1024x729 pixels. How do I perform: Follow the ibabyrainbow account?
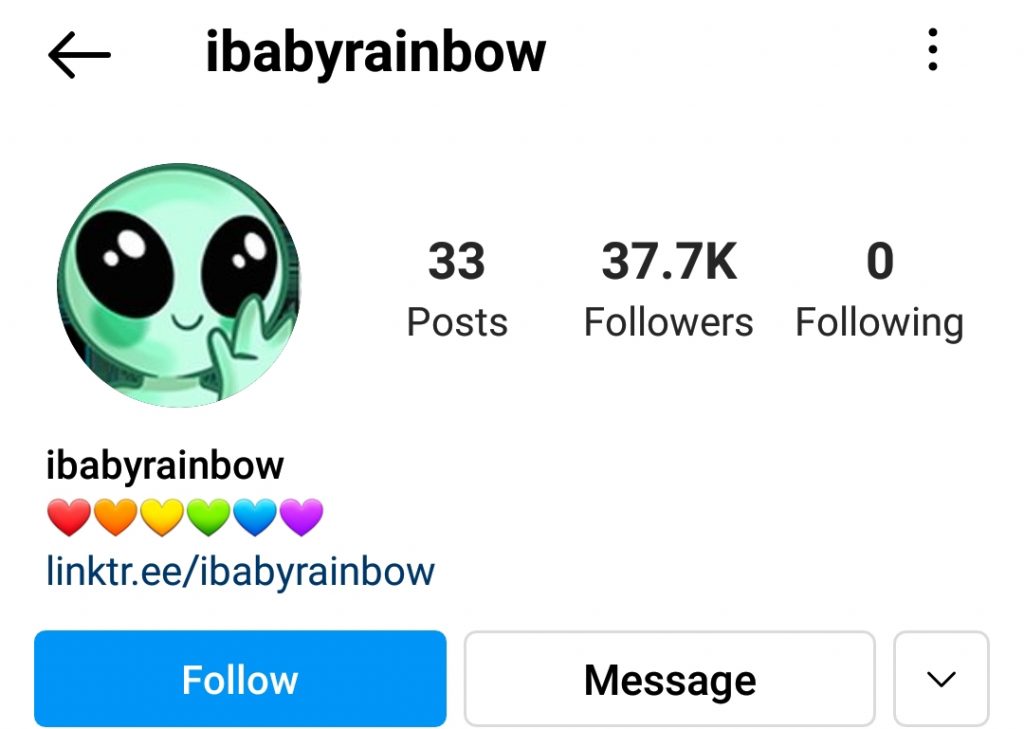click(240, 679)
